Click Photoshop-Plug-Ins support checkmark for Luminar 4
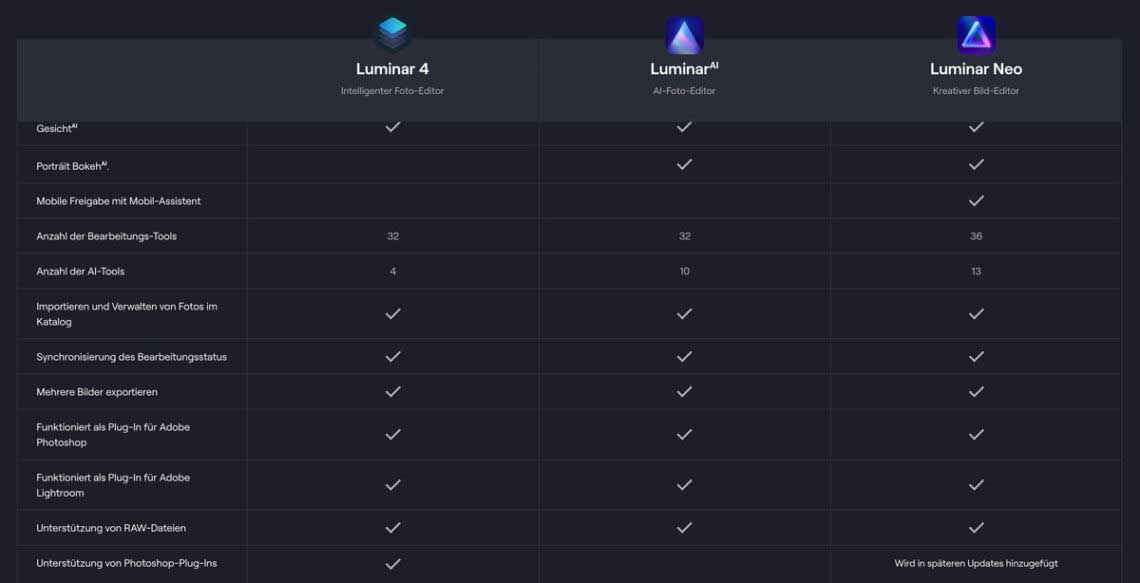 pos(393,563)
